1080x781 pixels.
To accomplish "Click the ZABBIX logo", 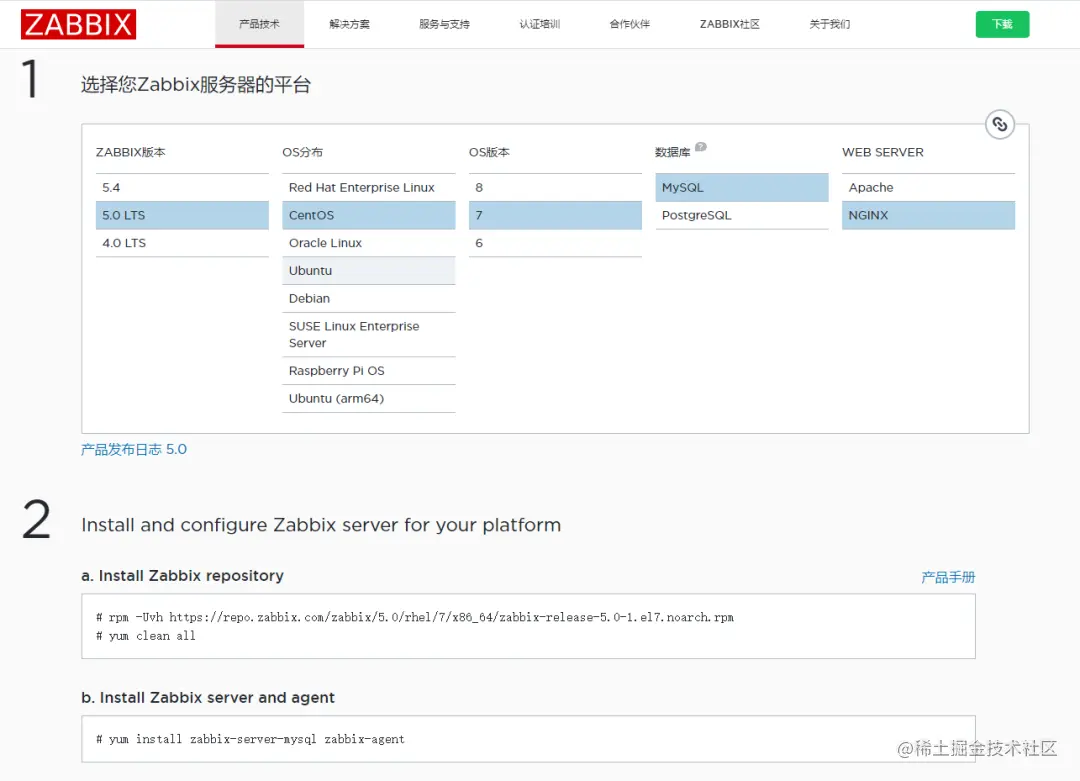I will 78,24.
